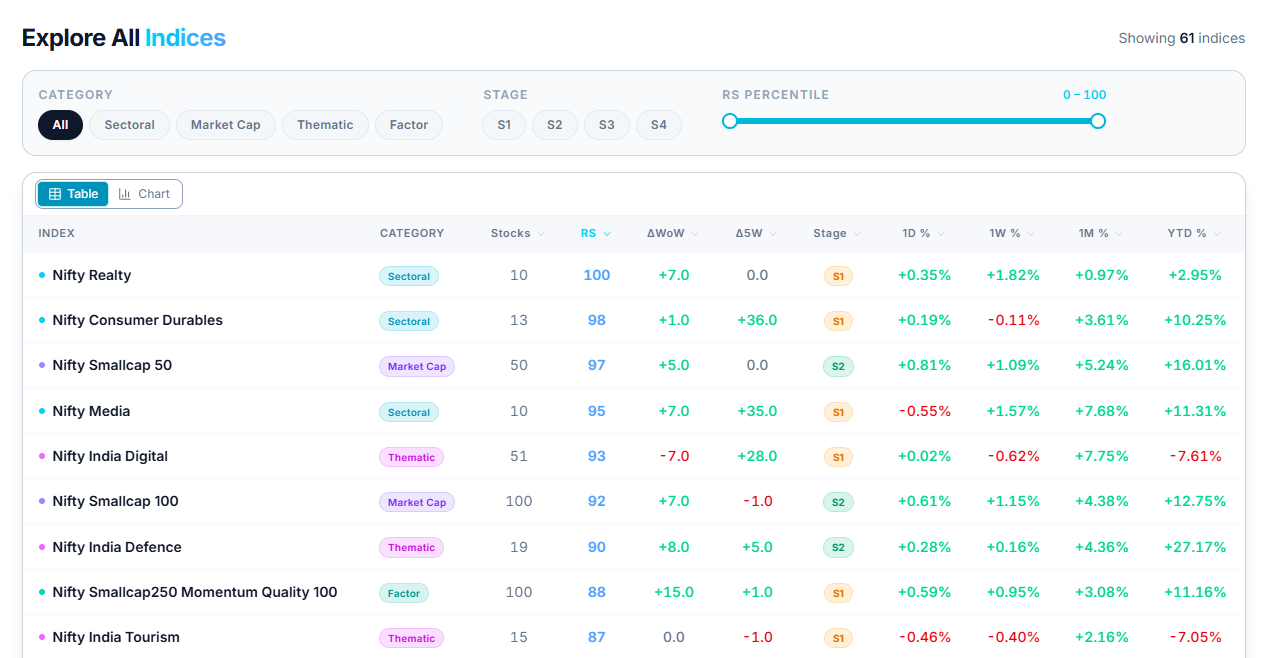Click Factor badge in Smallcap250 Momentum Quality row
The width and height of the screenshot is (1276, 658).
404,593
